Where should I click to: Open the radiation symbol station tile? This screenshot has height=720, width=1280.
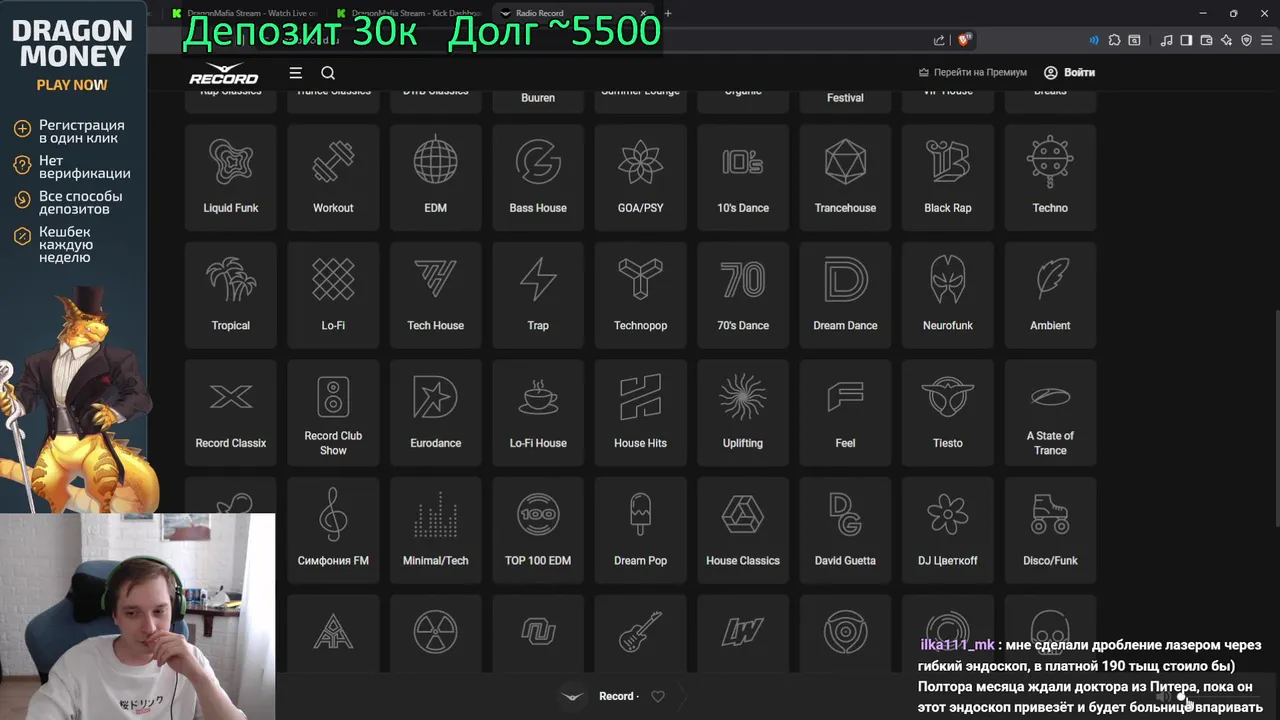[436, 634]
